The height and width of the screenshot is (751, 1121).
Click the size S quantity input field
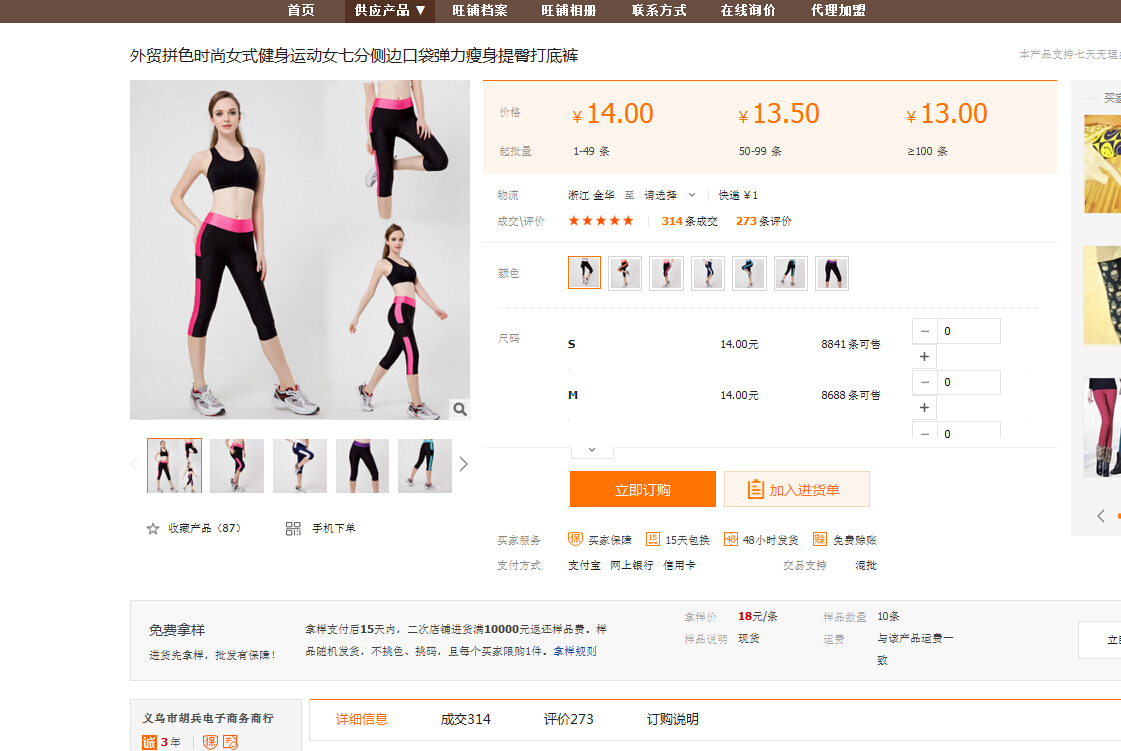(x=968, y=331)
